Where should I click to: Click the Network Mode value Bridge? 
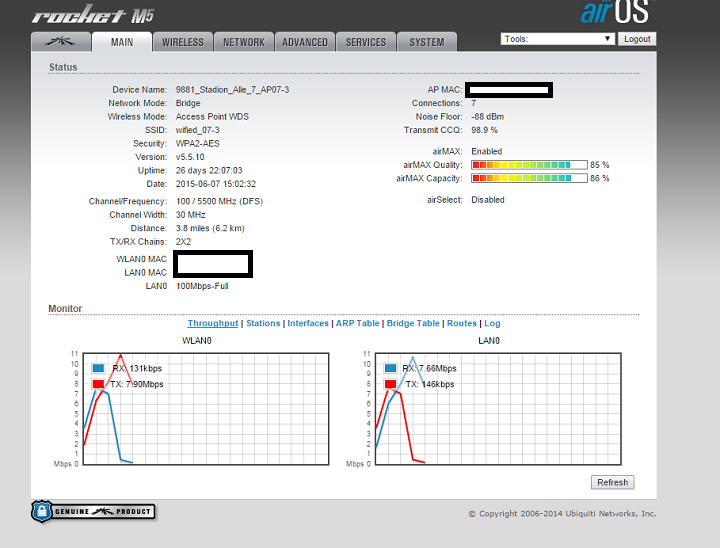pos(188,103)
